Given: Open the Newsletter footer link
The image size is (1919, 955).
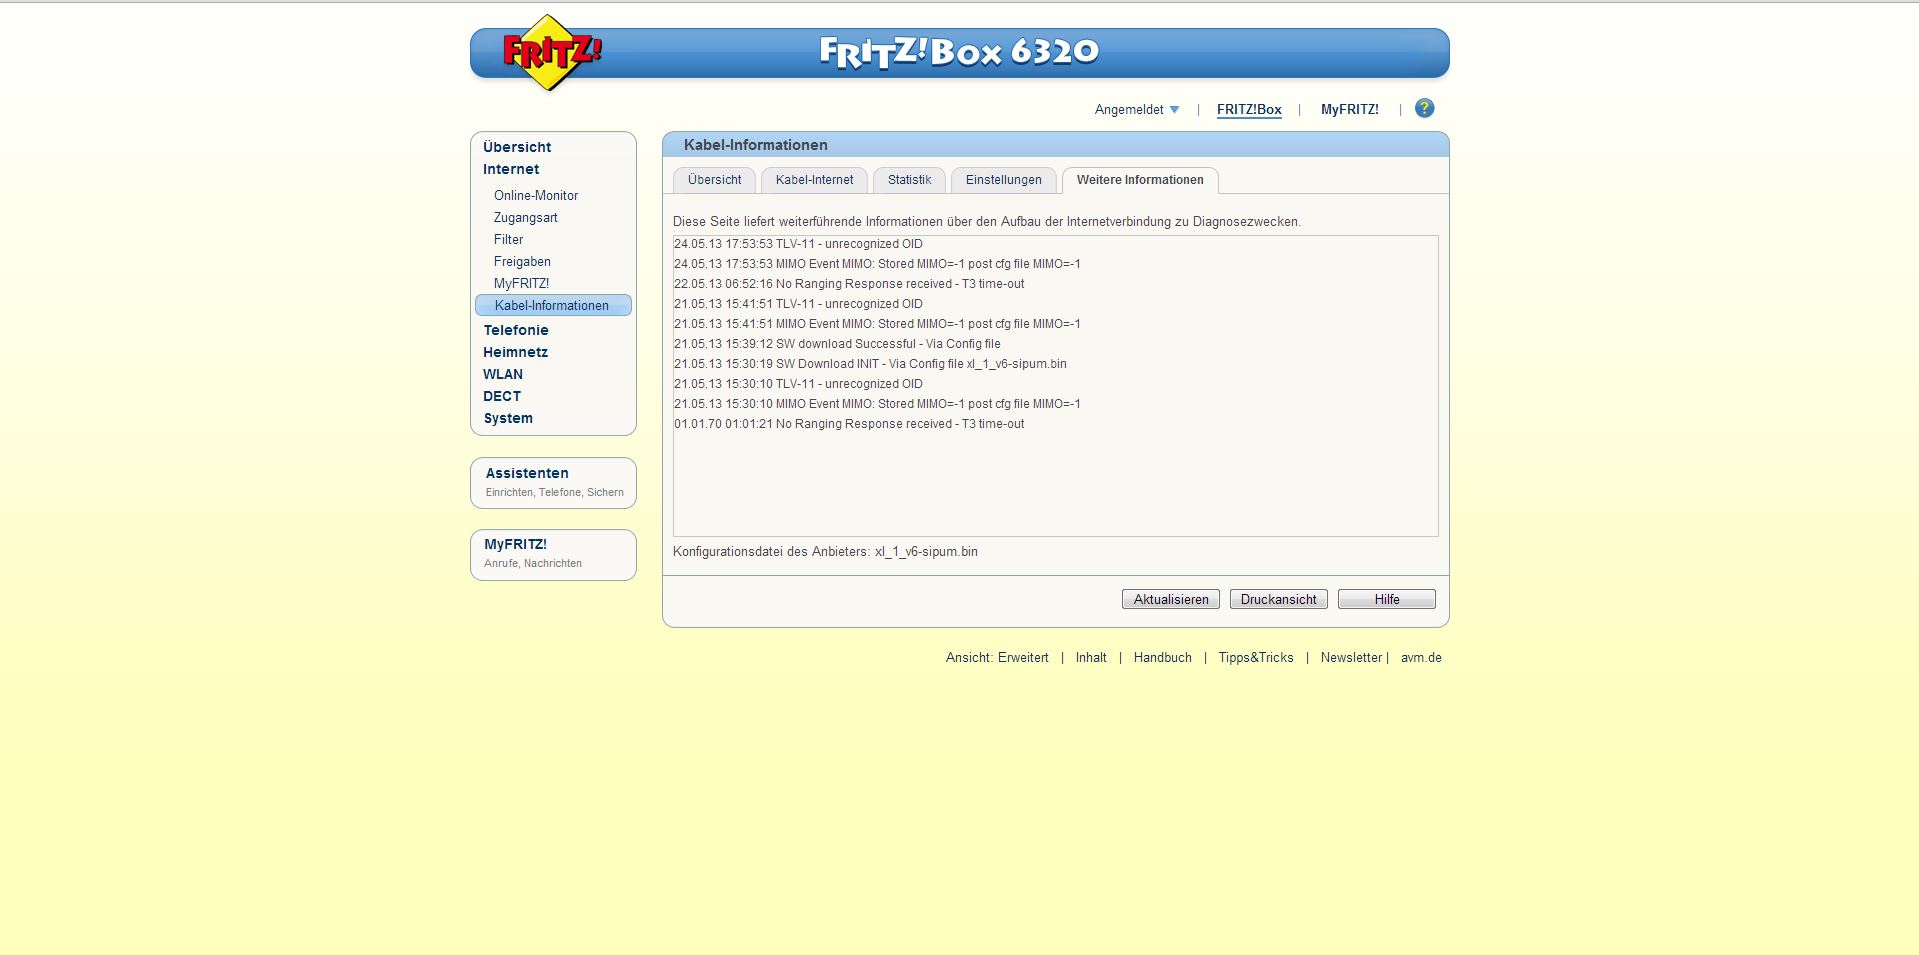Looking at the screenshot, I should 1351,658.
